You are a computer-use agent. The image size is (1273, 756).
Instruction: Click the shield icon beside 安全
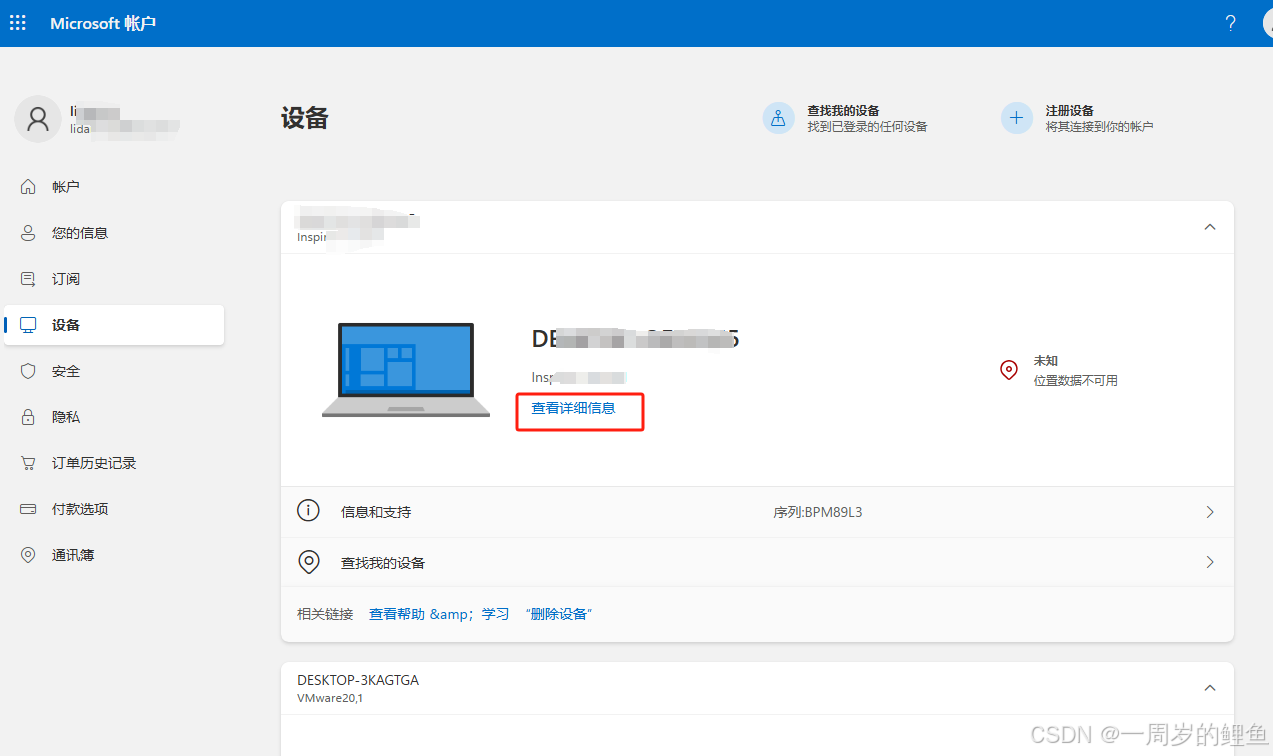[28, 371]
